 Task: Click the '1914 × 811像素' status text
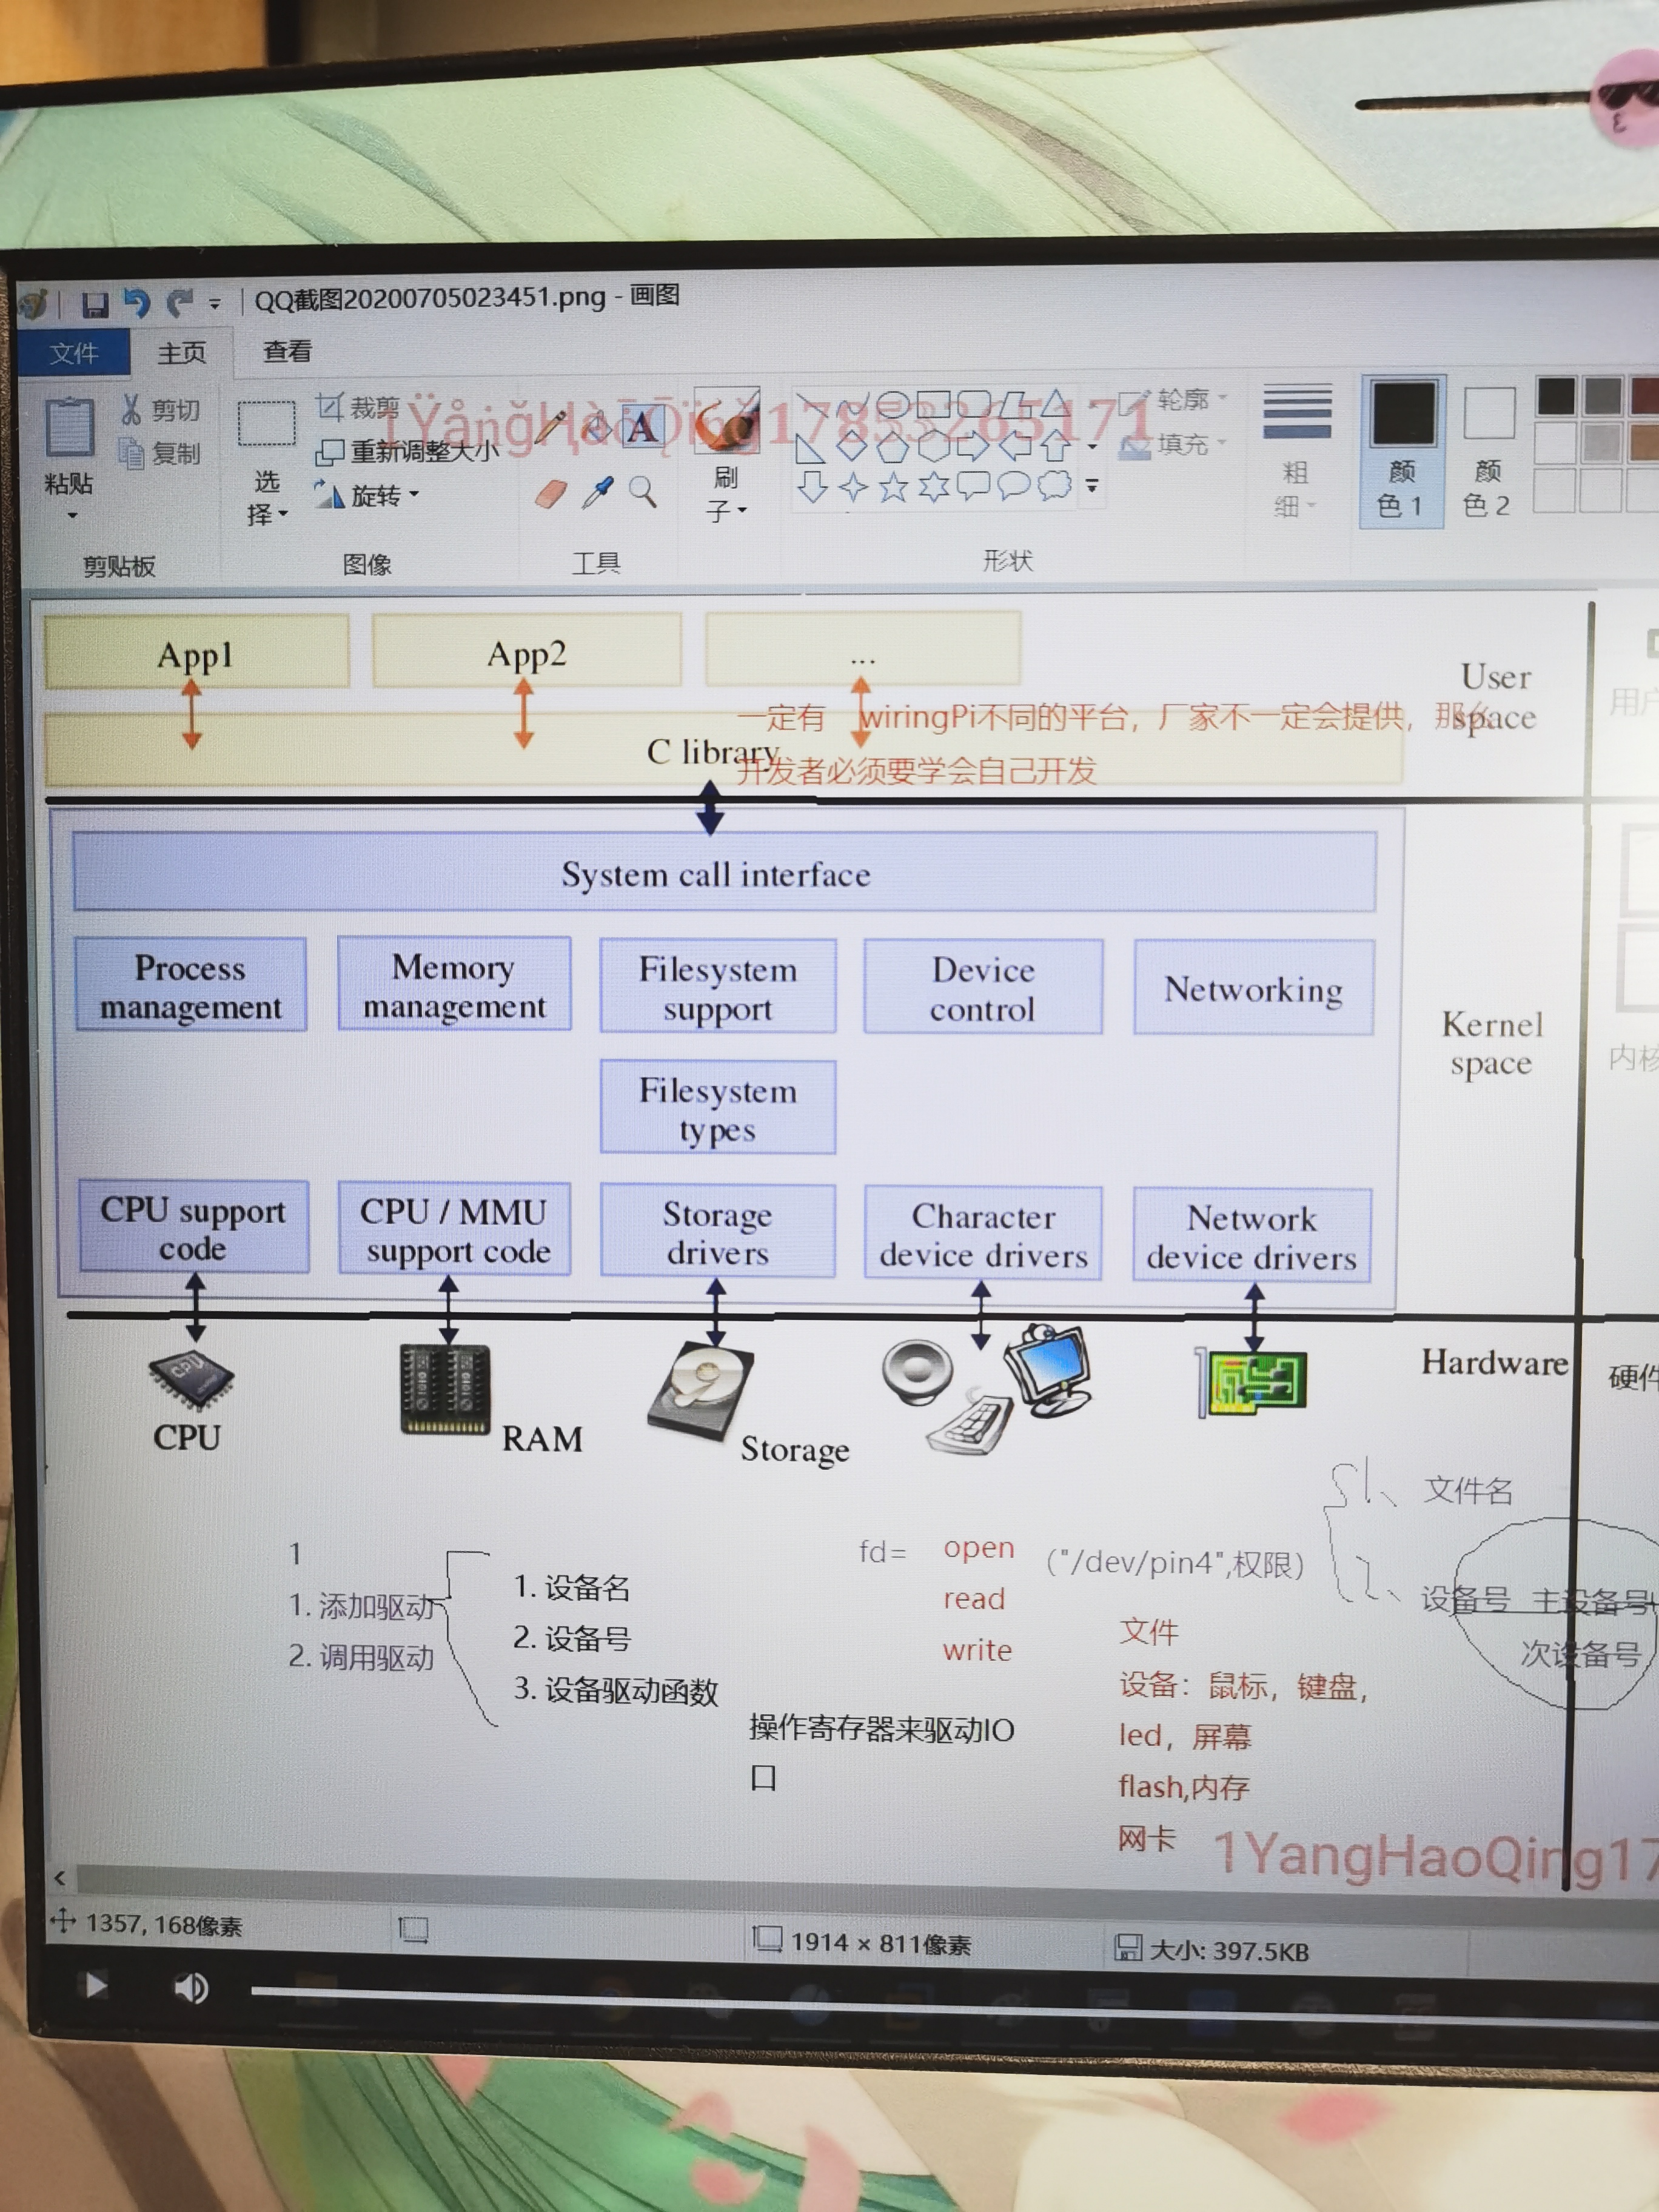click(x=880, y=1943)
